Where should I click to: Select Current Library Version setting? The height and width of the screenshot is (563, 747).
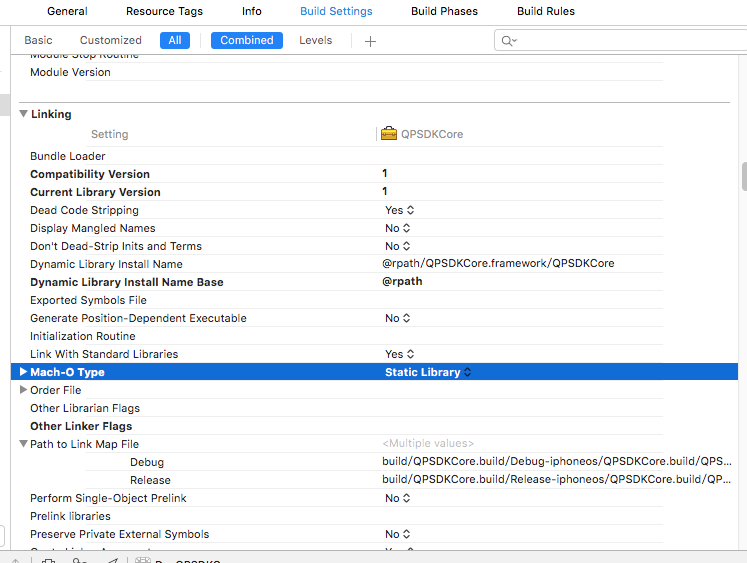(95, 192)
